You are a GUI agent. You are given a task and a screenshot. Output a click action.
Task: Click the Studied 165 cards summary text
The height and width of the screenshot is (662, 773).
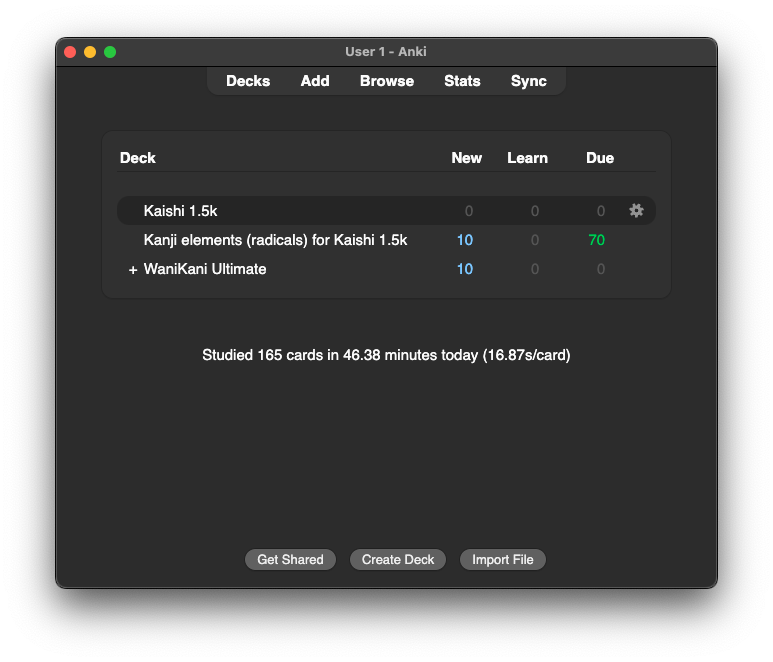tap(386, 355)
